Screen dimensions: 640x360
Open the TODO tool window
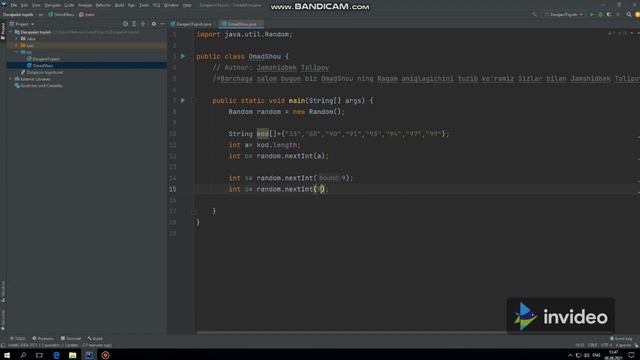(x=18, y=338)
